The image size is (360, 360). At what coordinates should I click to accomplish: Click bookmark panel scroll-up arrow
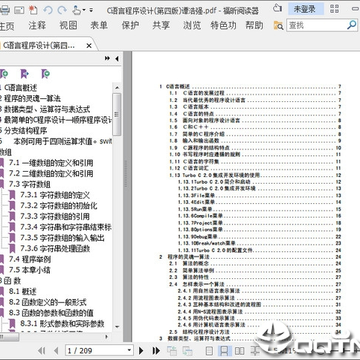pos(117,88)
